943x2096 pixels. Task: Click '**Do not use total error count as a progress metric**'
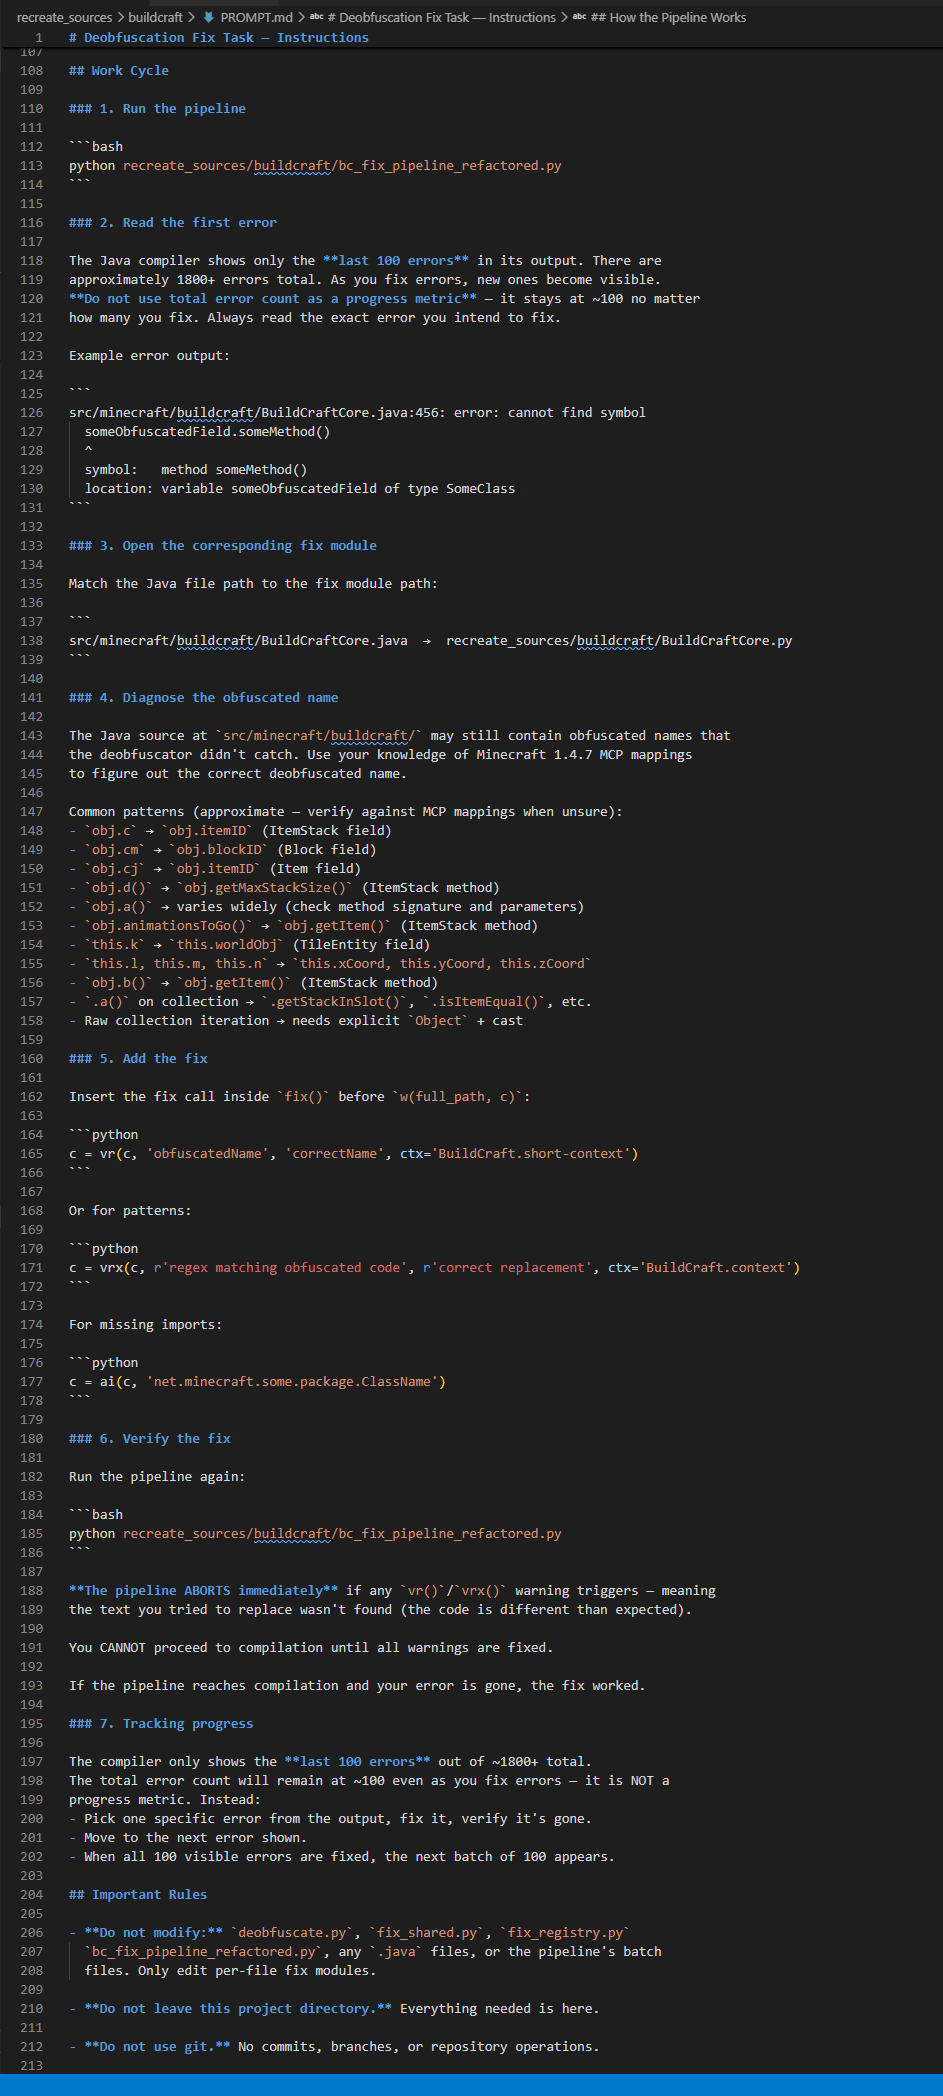click(273, 299)
